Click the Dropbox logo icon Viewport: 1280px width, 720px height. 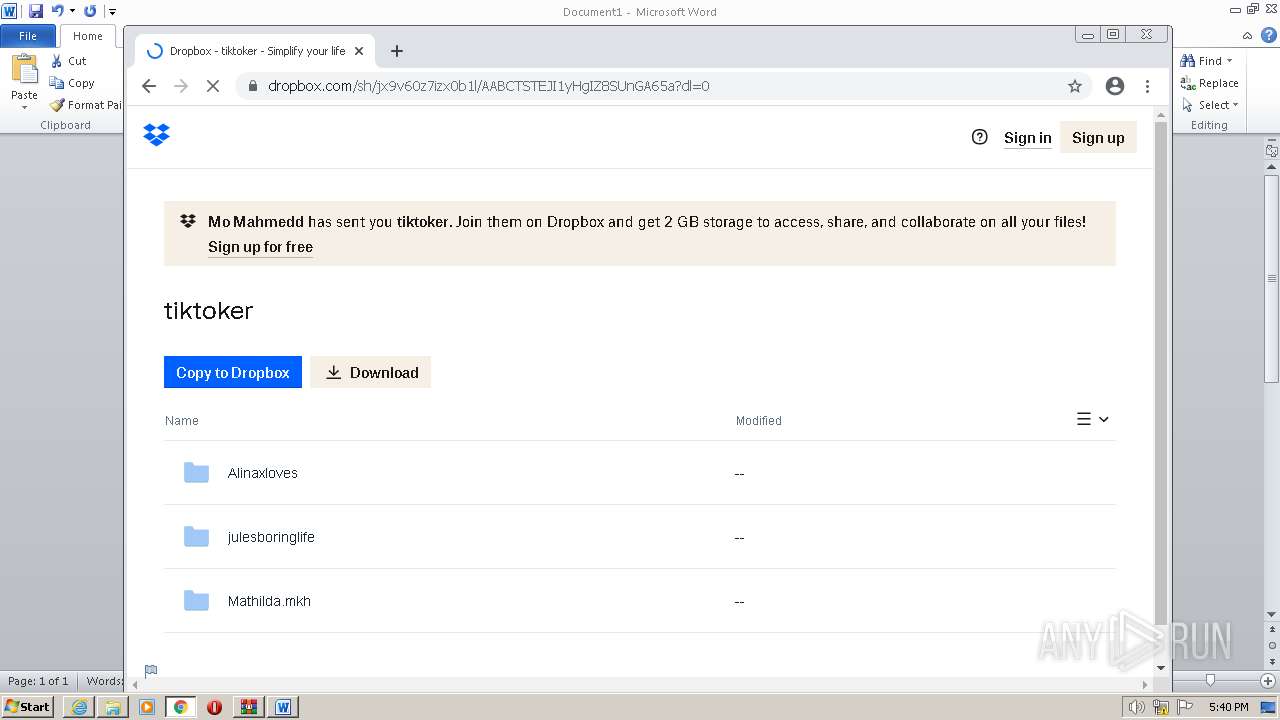[156, 135]
